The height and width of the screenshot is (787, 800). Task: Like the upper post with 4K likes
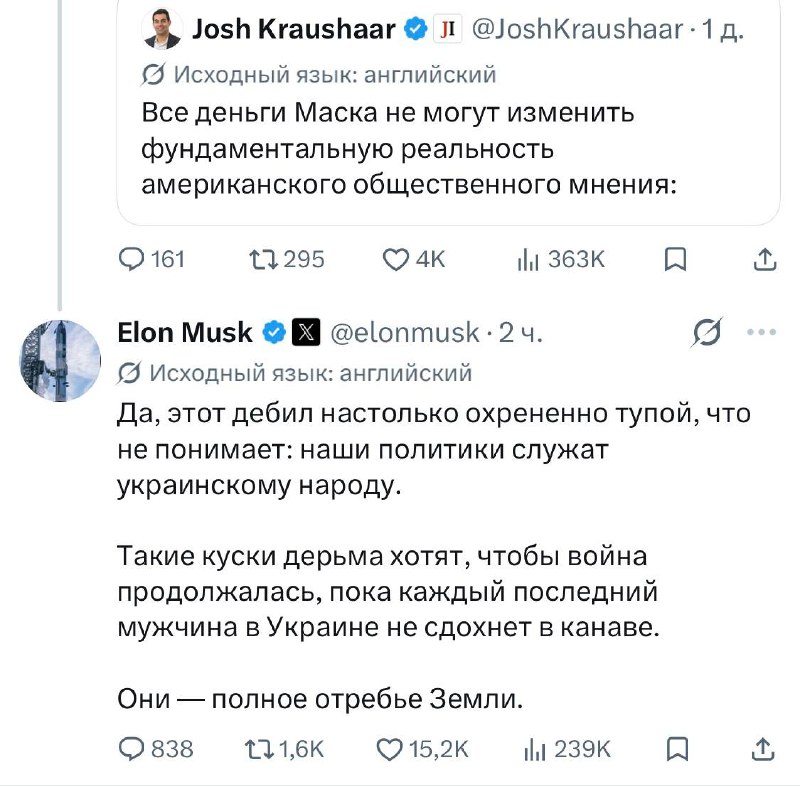tap(414, 259)
